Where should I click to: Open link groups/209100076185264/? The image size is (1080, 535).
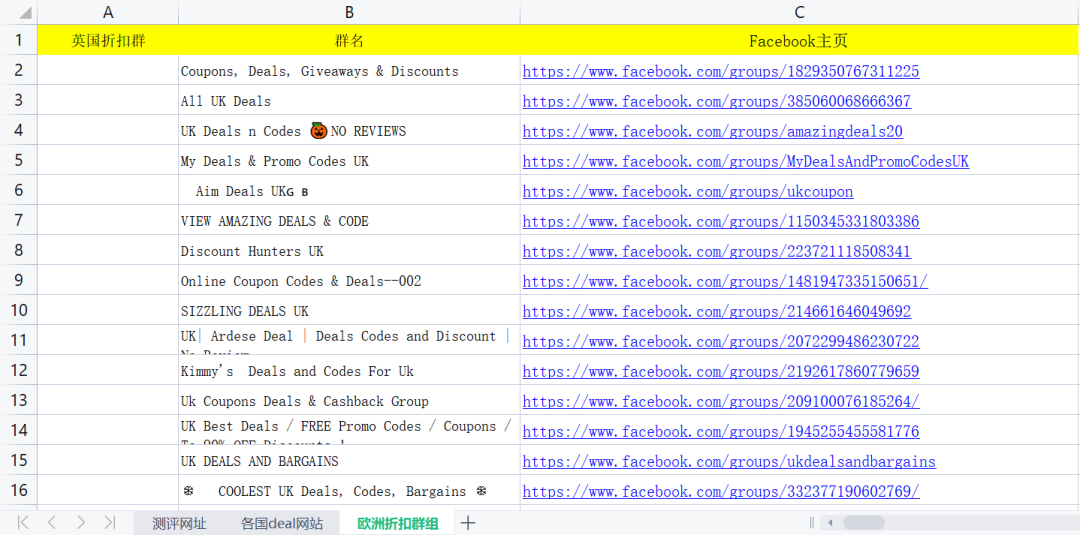point(720,402)
